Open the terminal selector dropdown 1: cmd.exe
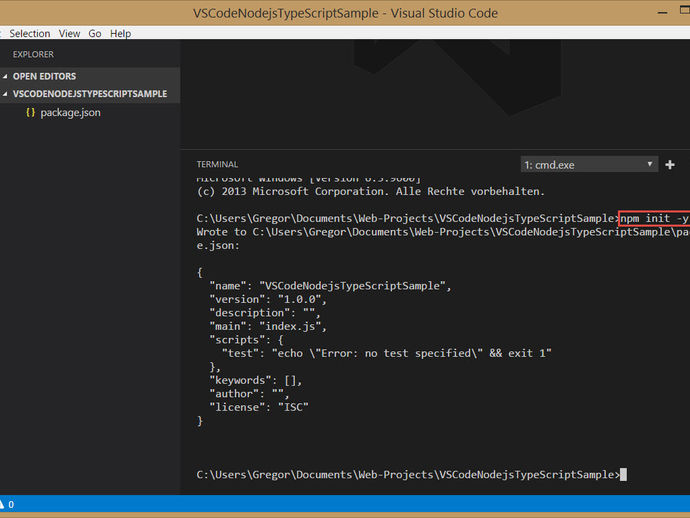Image resolution: width=690 pixels, height=518 pixels. pyautogui.click(x=589, y=165)
